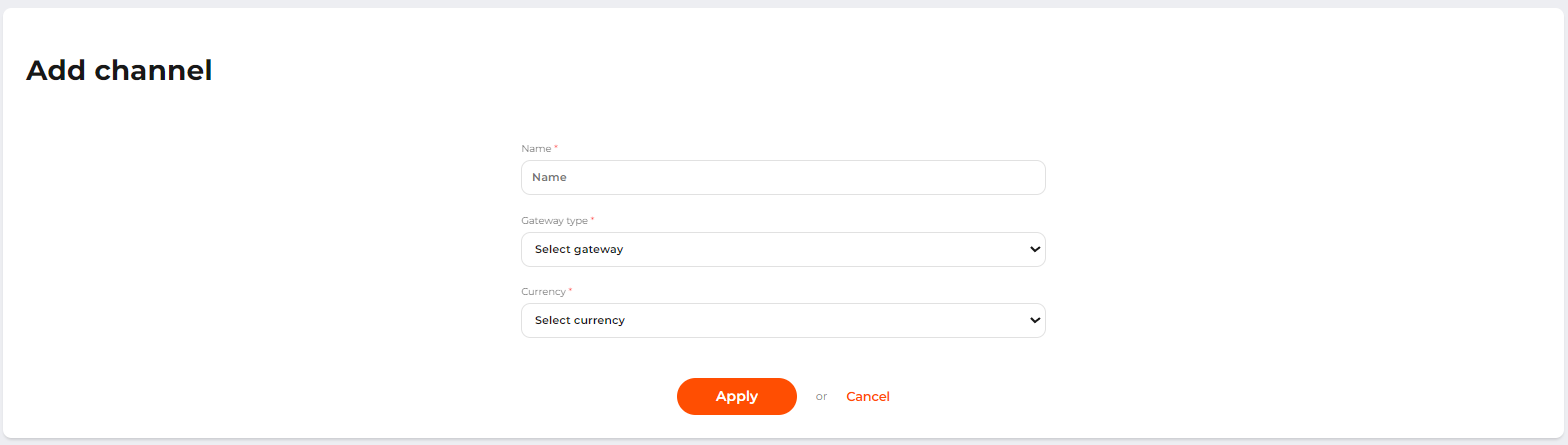The image size is (1568, 445).
Task: Click the Name field label
Action: [x=536, y=149]
